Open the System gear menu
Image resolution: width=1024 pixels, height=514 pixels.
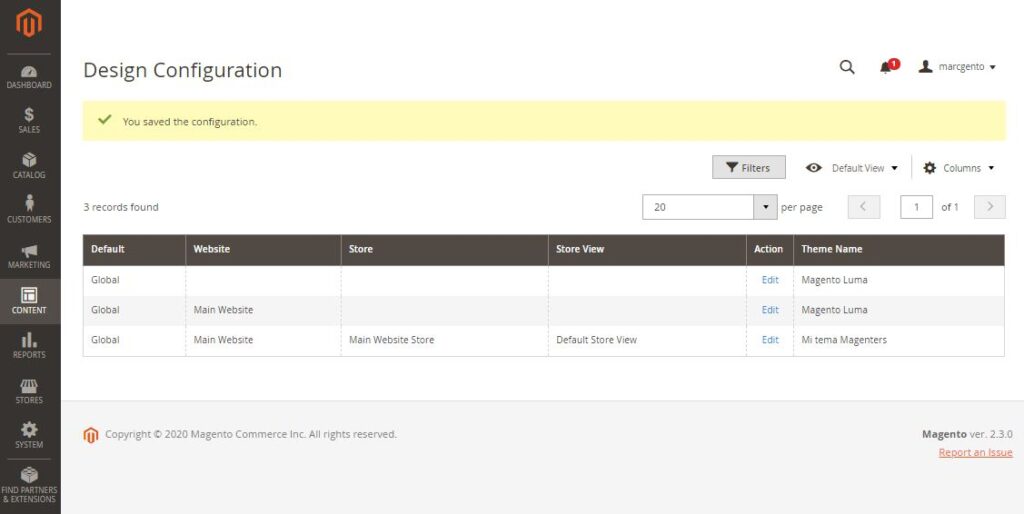coord(29,435)
